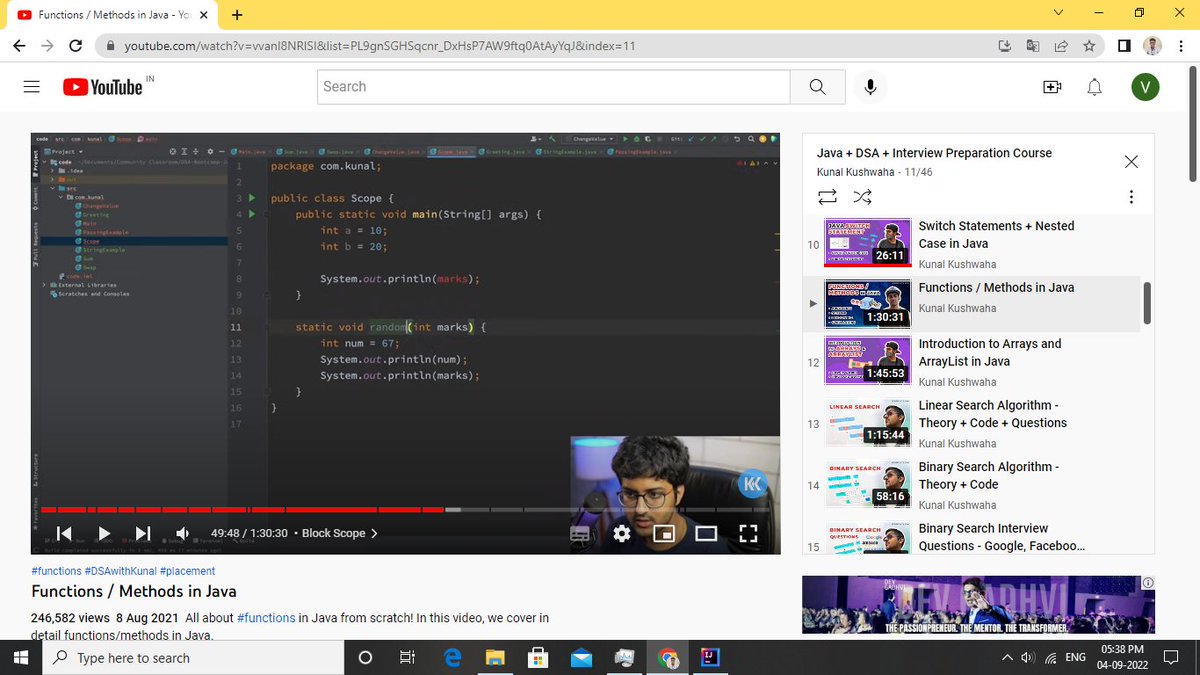Close the playlist panel
The image size is (1200, 675).
pyautogui.click(x=1131, y=161)
